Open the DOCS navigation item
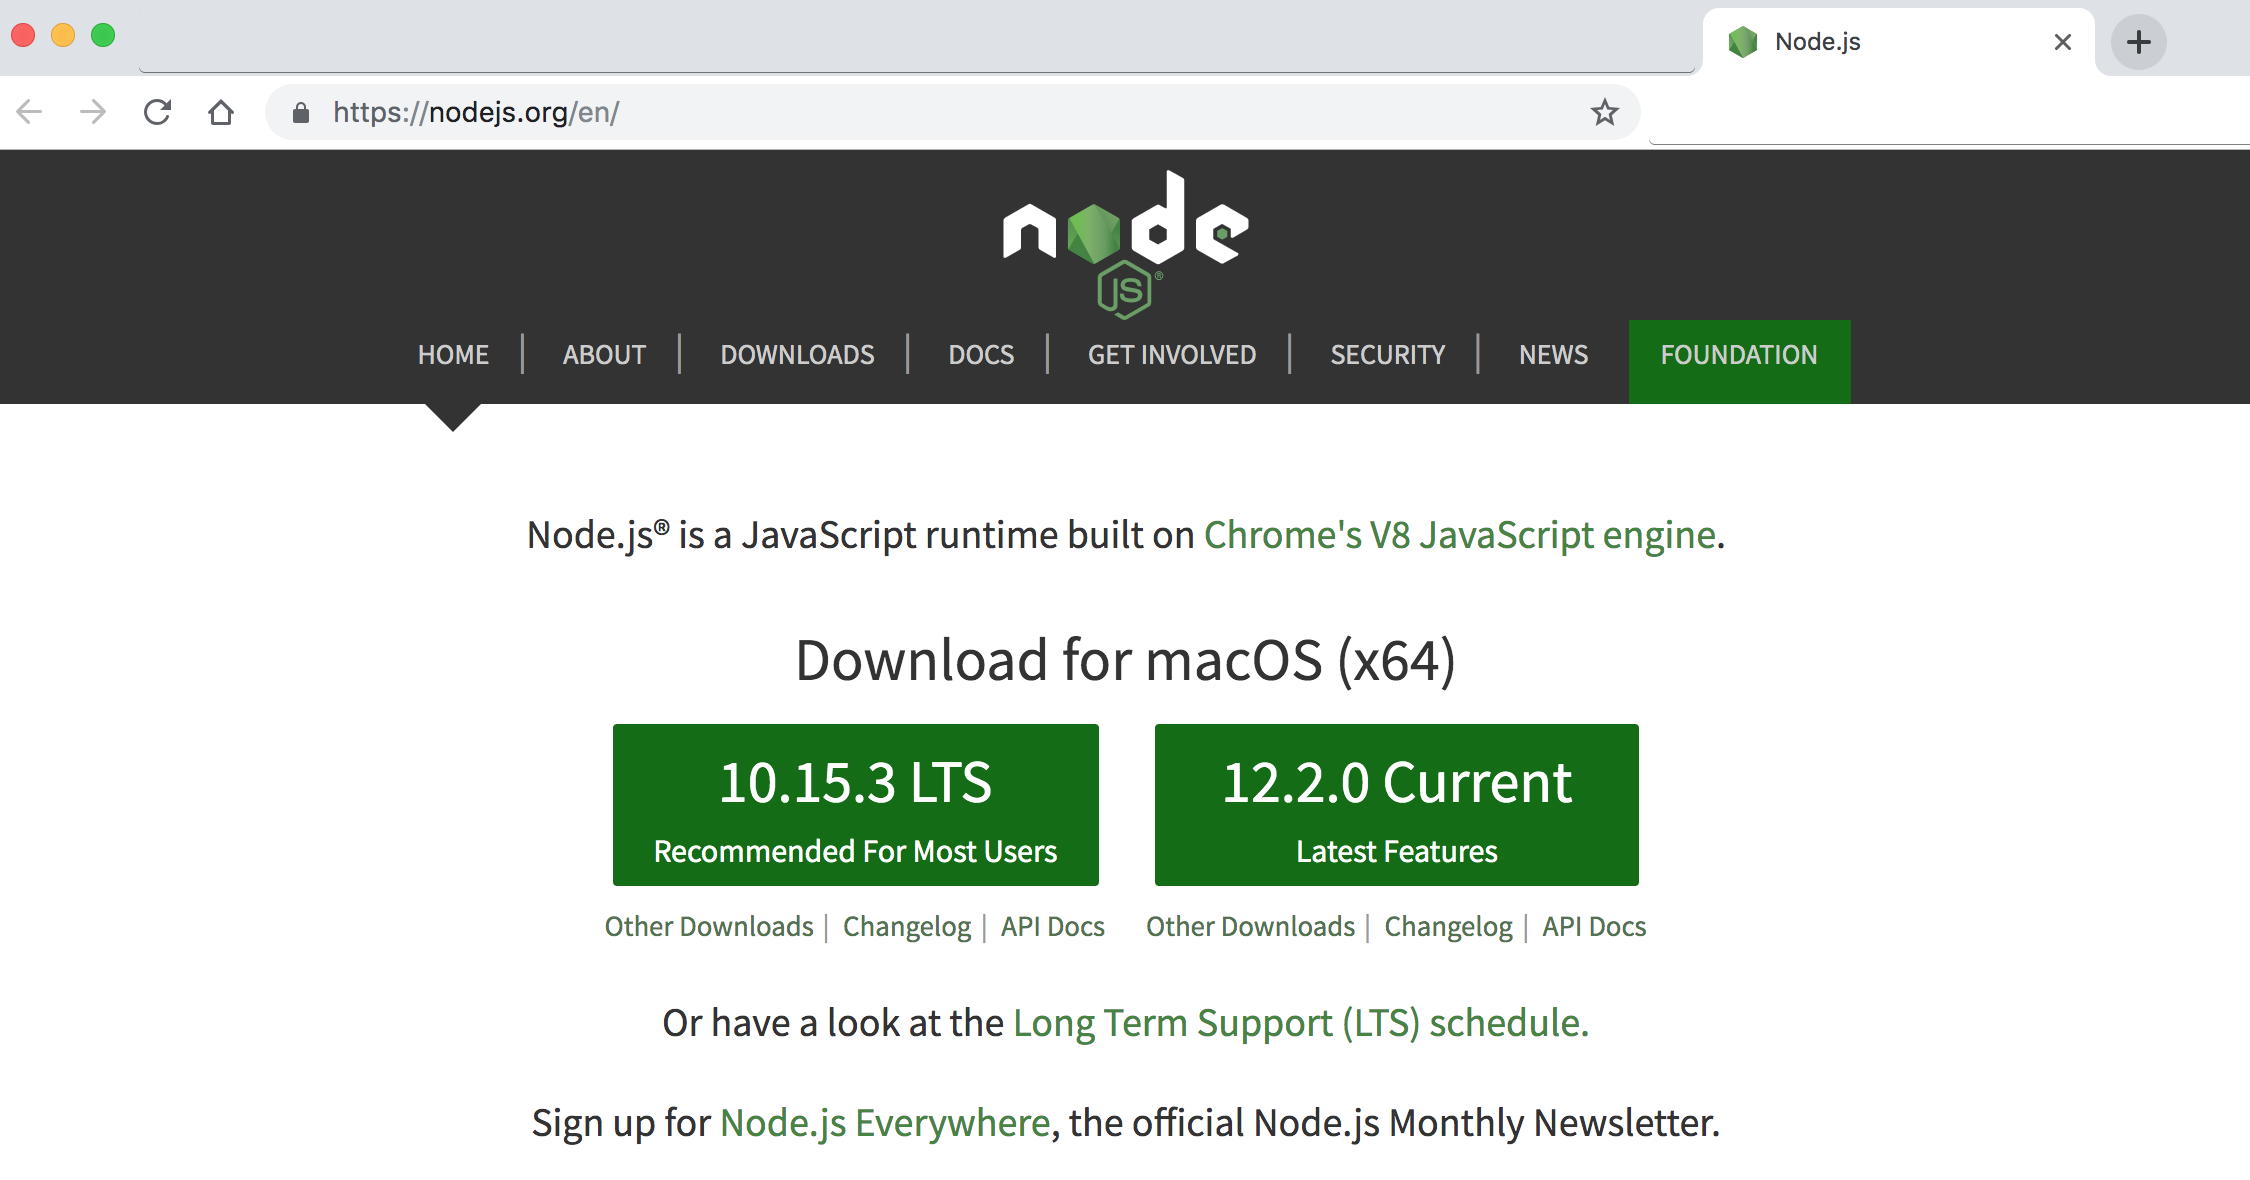The width and height of the screenshot is (2250, 1180). click(x=981, y=355)
